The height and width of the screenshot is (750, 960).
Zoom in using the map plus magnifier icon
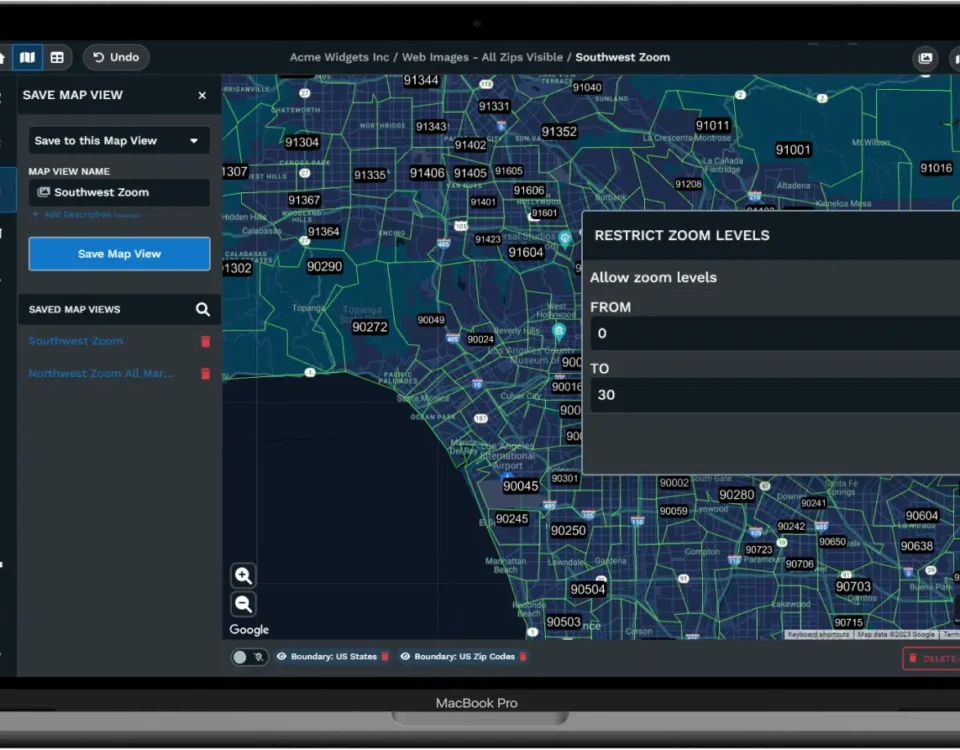click(x=244, y=575)
